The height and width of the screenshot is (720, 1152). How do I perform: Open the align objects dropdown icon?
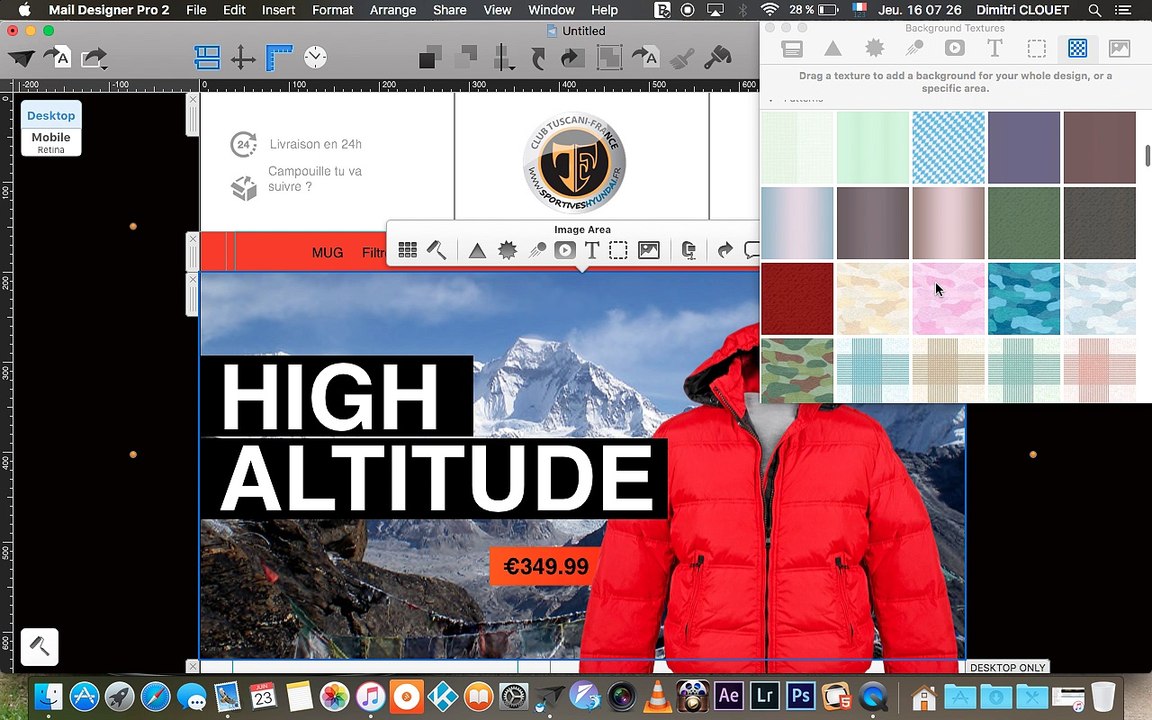click(503, 57)
